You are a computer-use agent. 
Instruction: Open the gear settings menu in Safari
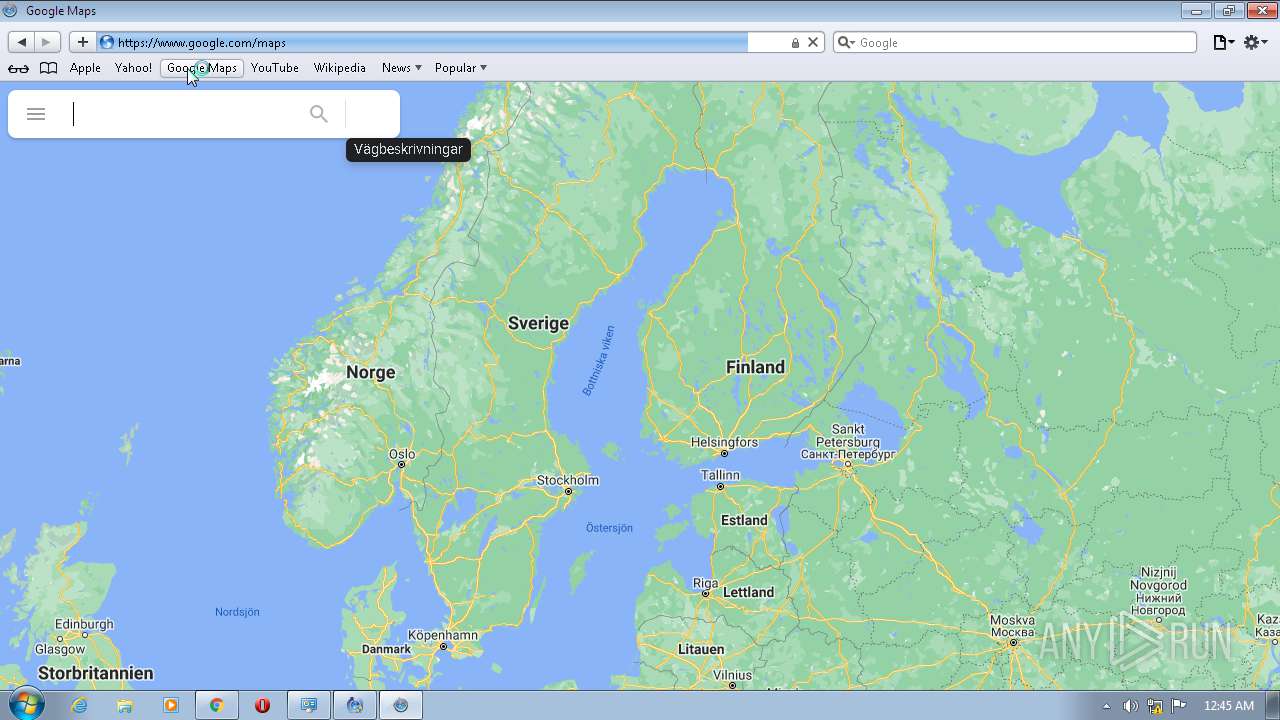click(x=1255, y=42)
